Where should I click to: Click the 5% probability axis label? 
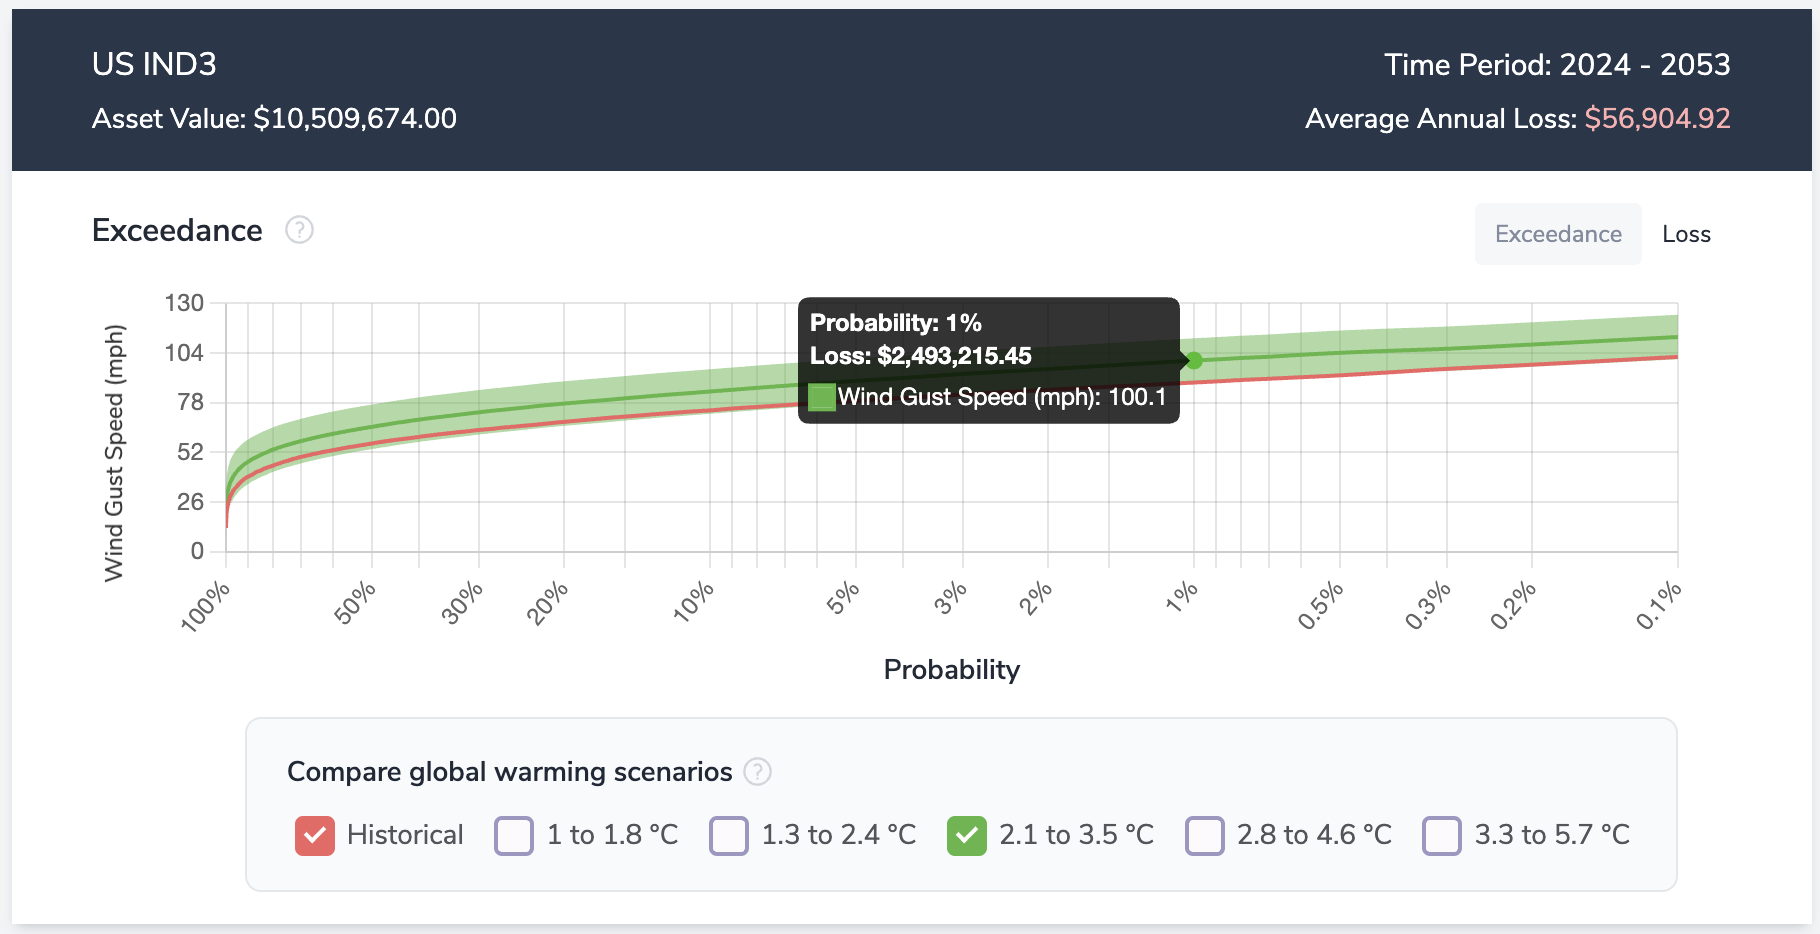[843, 597]
